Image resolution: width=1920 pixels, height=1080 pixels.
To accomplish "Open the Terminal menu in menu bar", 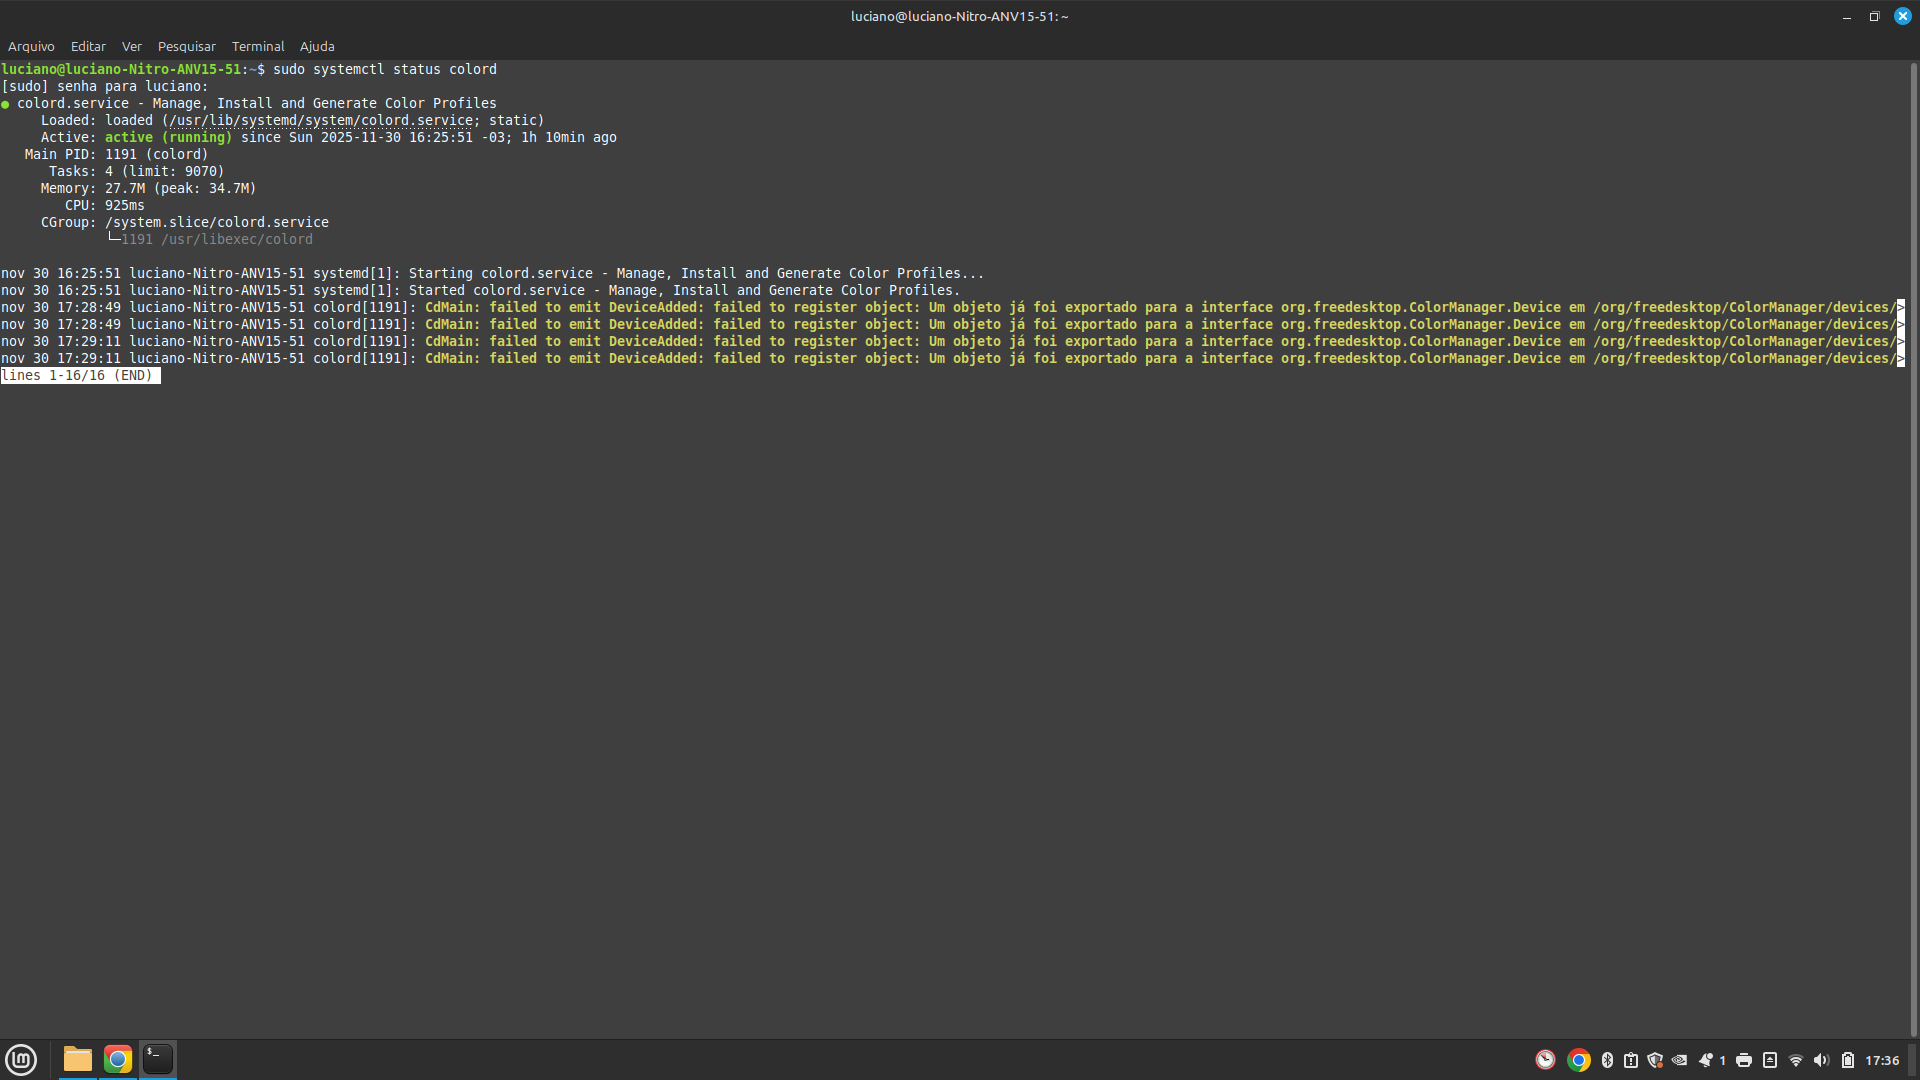I will [x=258, y=46].
